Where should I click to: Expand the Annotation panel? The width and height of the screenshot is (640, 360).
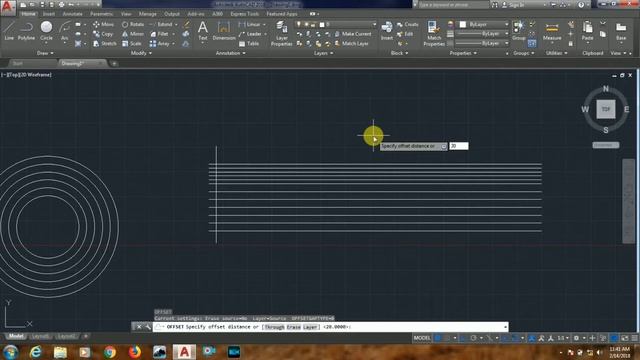pyautogui.click(x=231, y=53)
